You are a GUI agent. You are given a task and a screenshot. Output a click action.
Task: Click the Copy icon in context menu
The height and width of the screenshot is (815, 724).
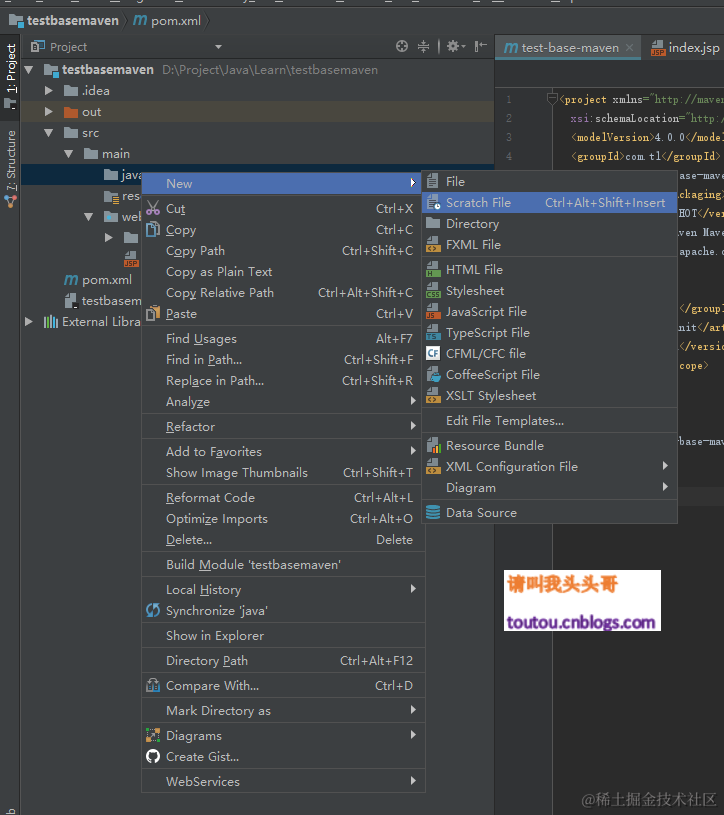tap(153, 229)
